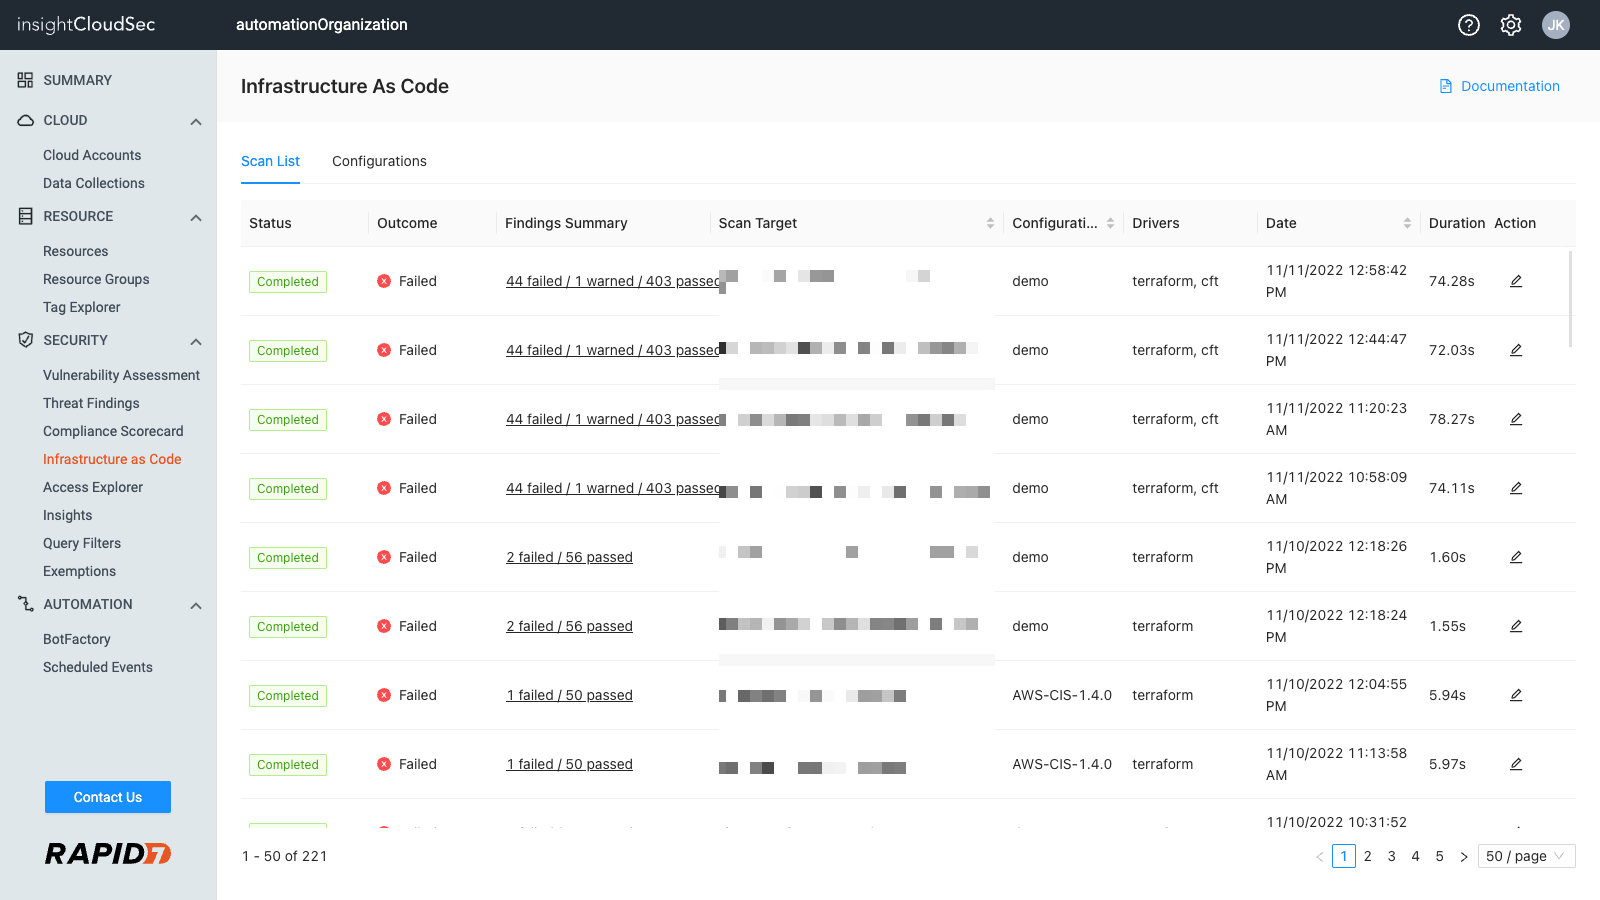The height and width of the screenshot is (900, 1600).
Task: Collapse the Resource section chevron
Action: point(196,218)
